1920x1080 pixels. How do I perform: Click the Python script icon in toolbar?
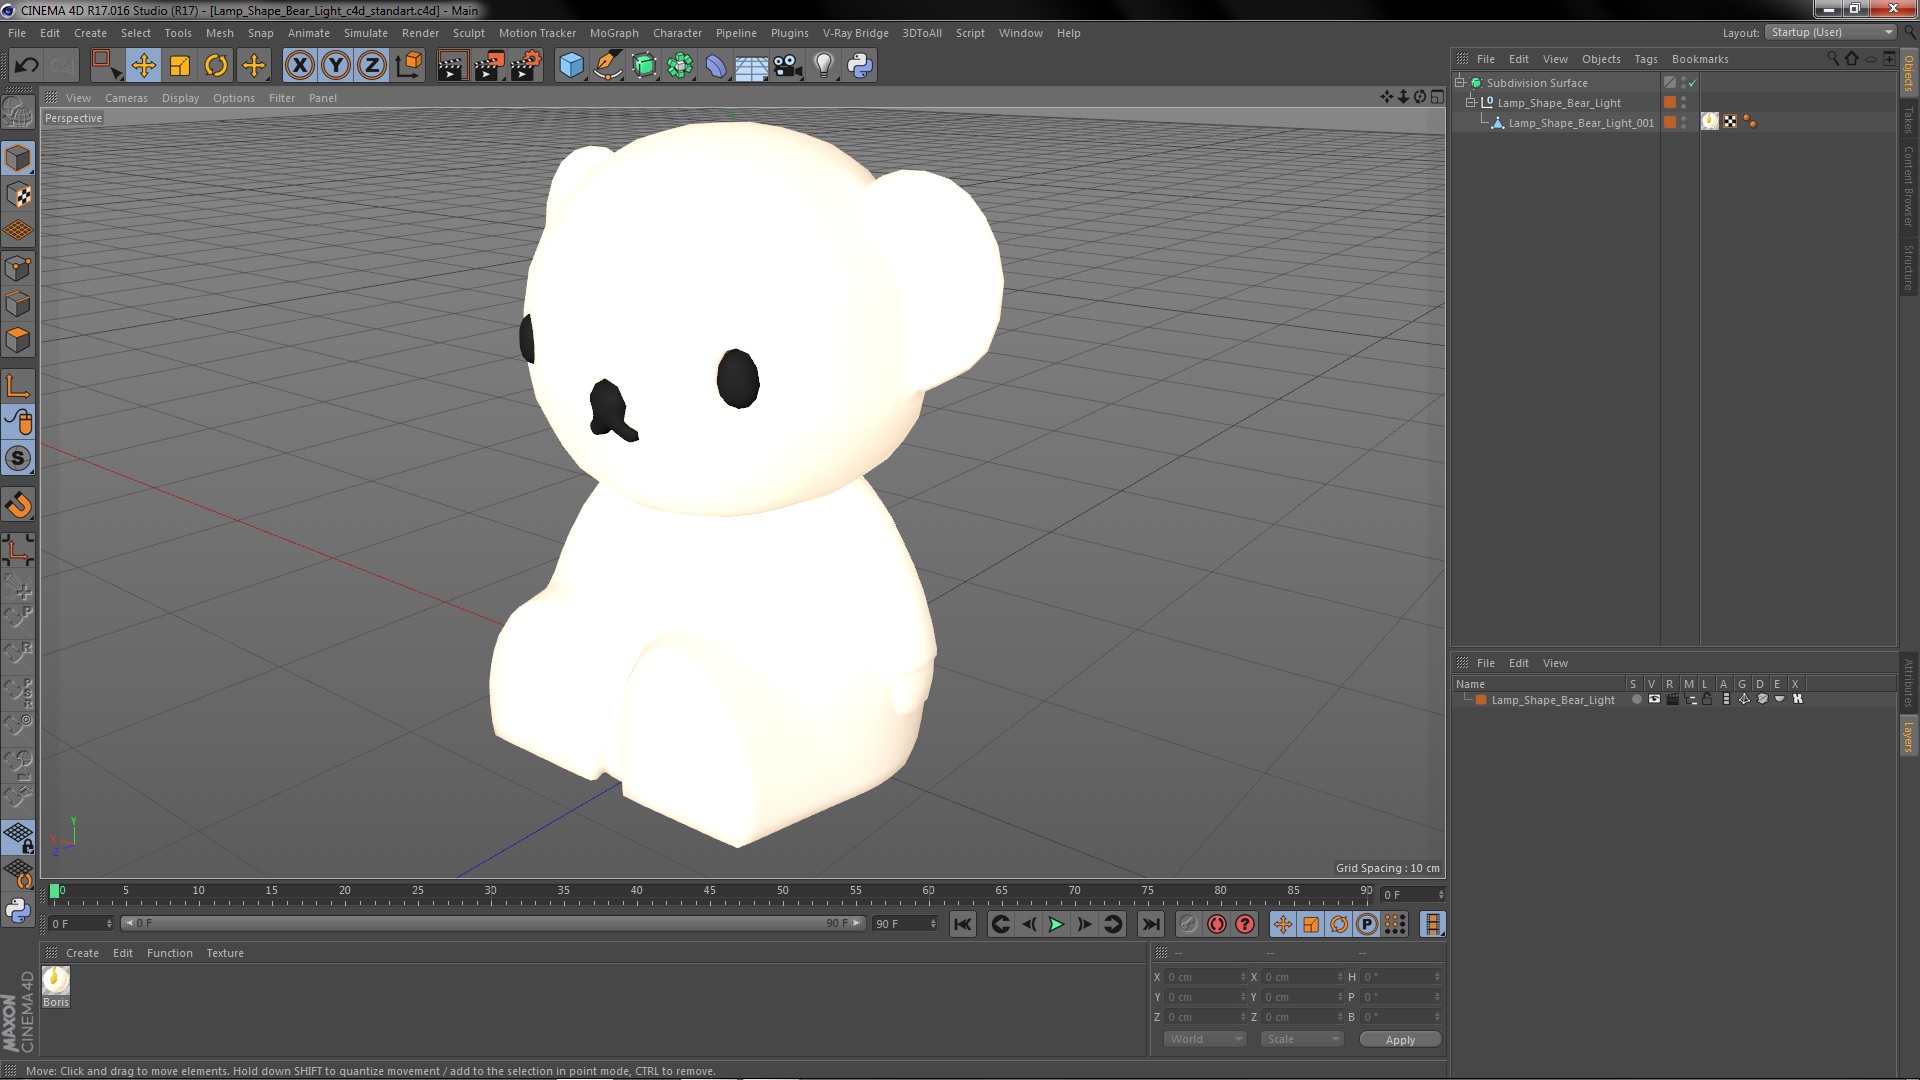[860, 66]
